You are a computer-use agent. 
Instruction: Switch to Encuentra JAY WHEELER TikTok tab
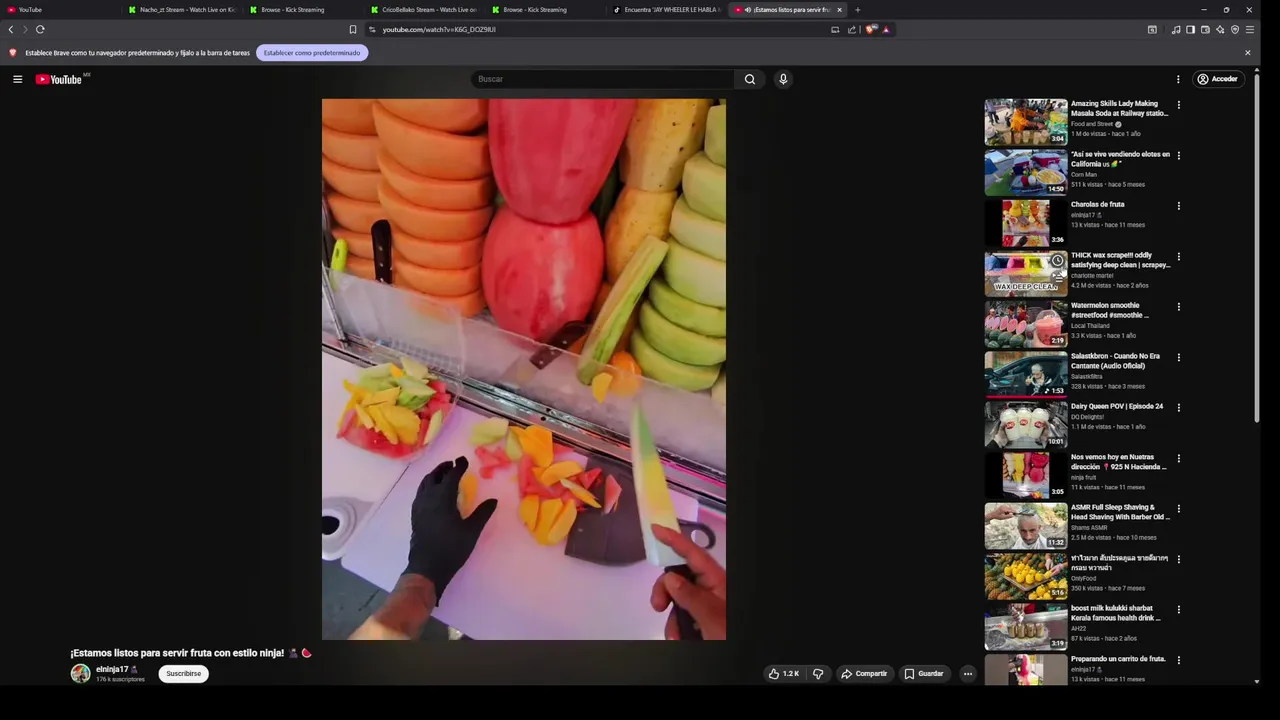[x=666, y=10]
